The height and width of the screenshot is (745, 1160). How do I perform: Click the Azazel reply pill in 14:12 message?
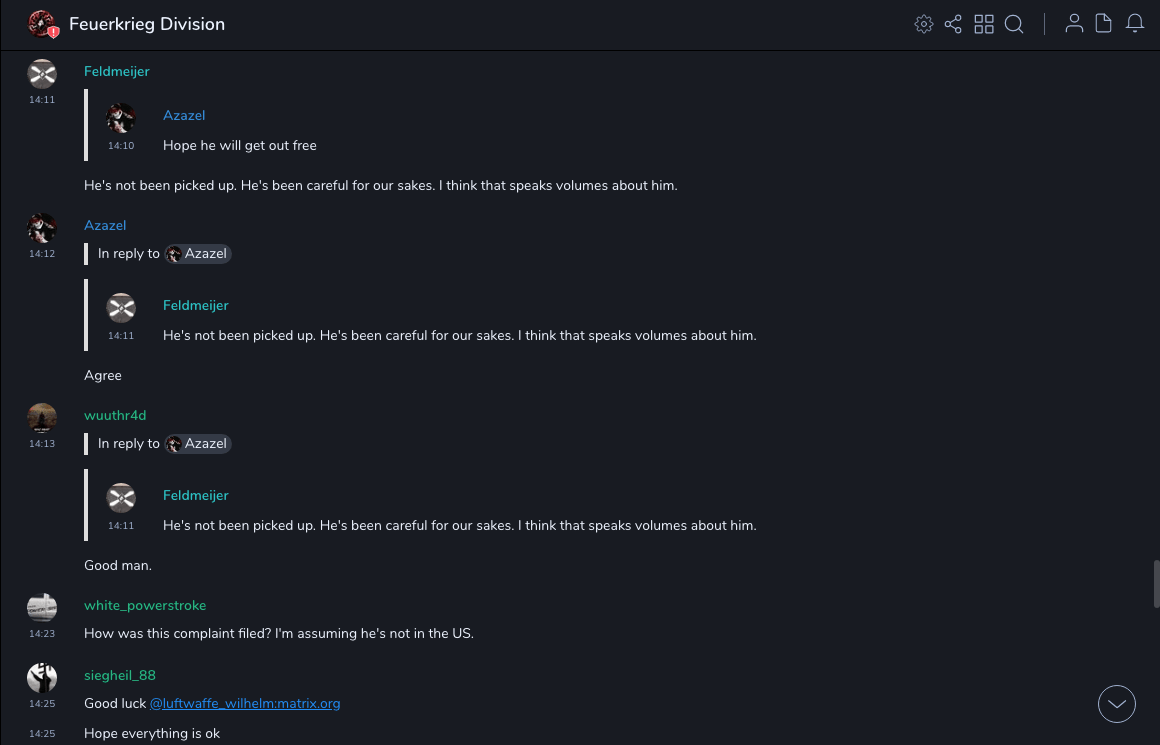click(x=198, y=254)
